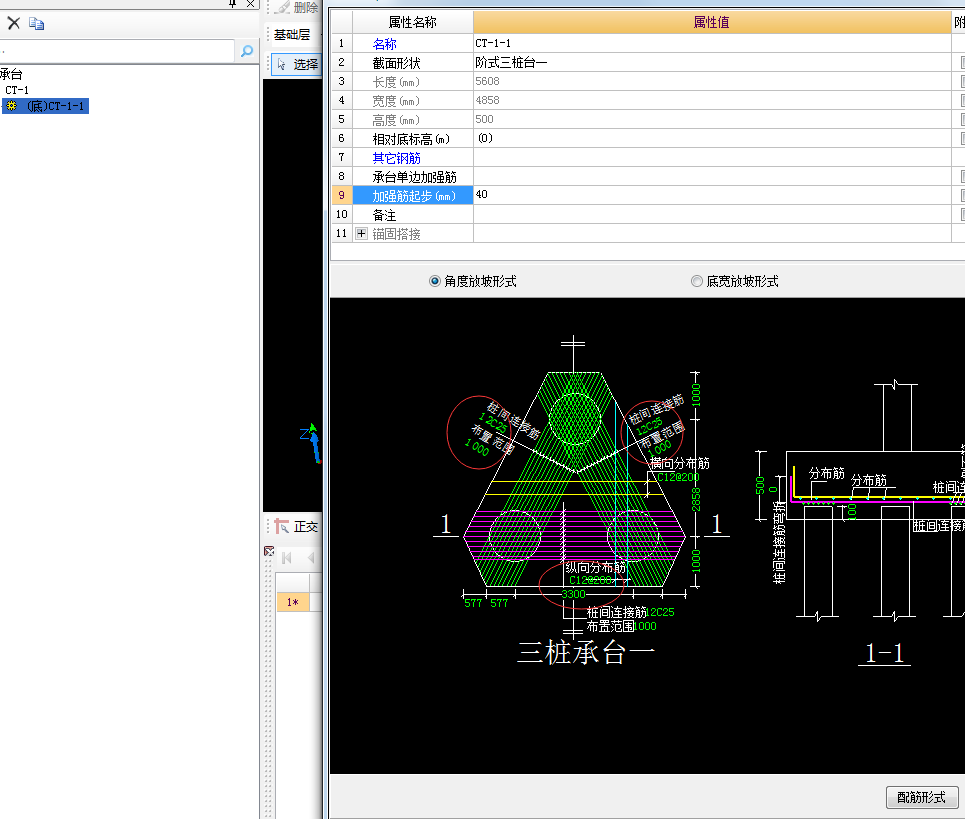This screenshot has width=965, height=819.
Task: Click the first 577 dimension value
Action: pos(473,603)
